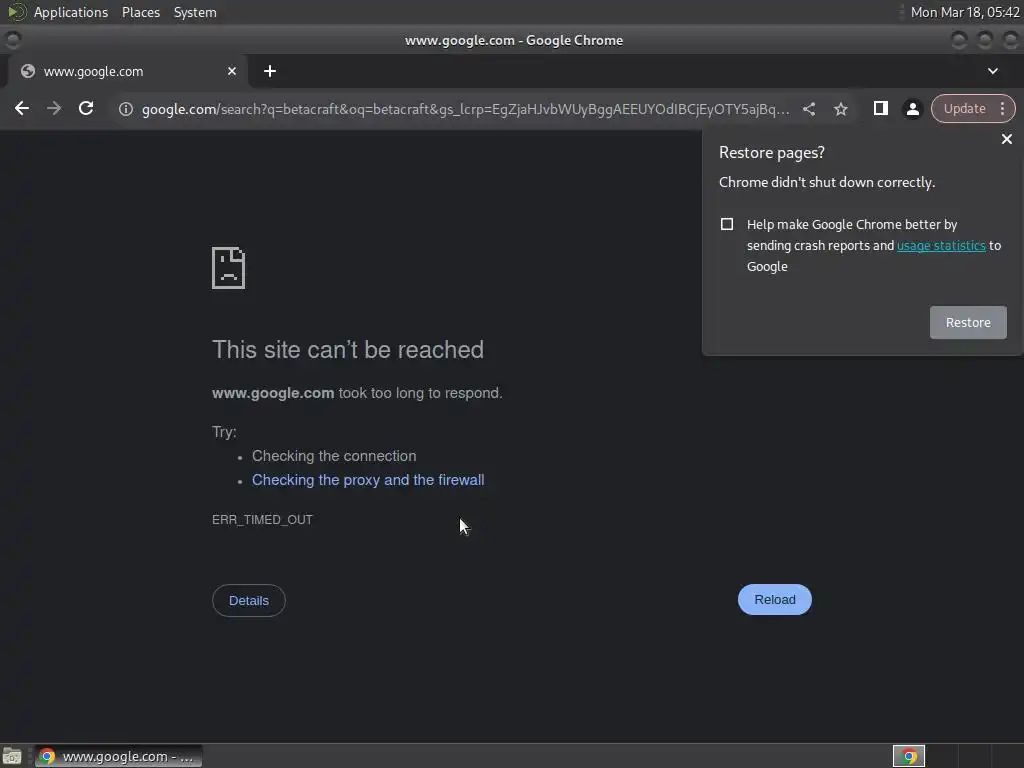Enable sending crash reports checkbox
This screenshot has width=1024, height=768.
(727, 224)
